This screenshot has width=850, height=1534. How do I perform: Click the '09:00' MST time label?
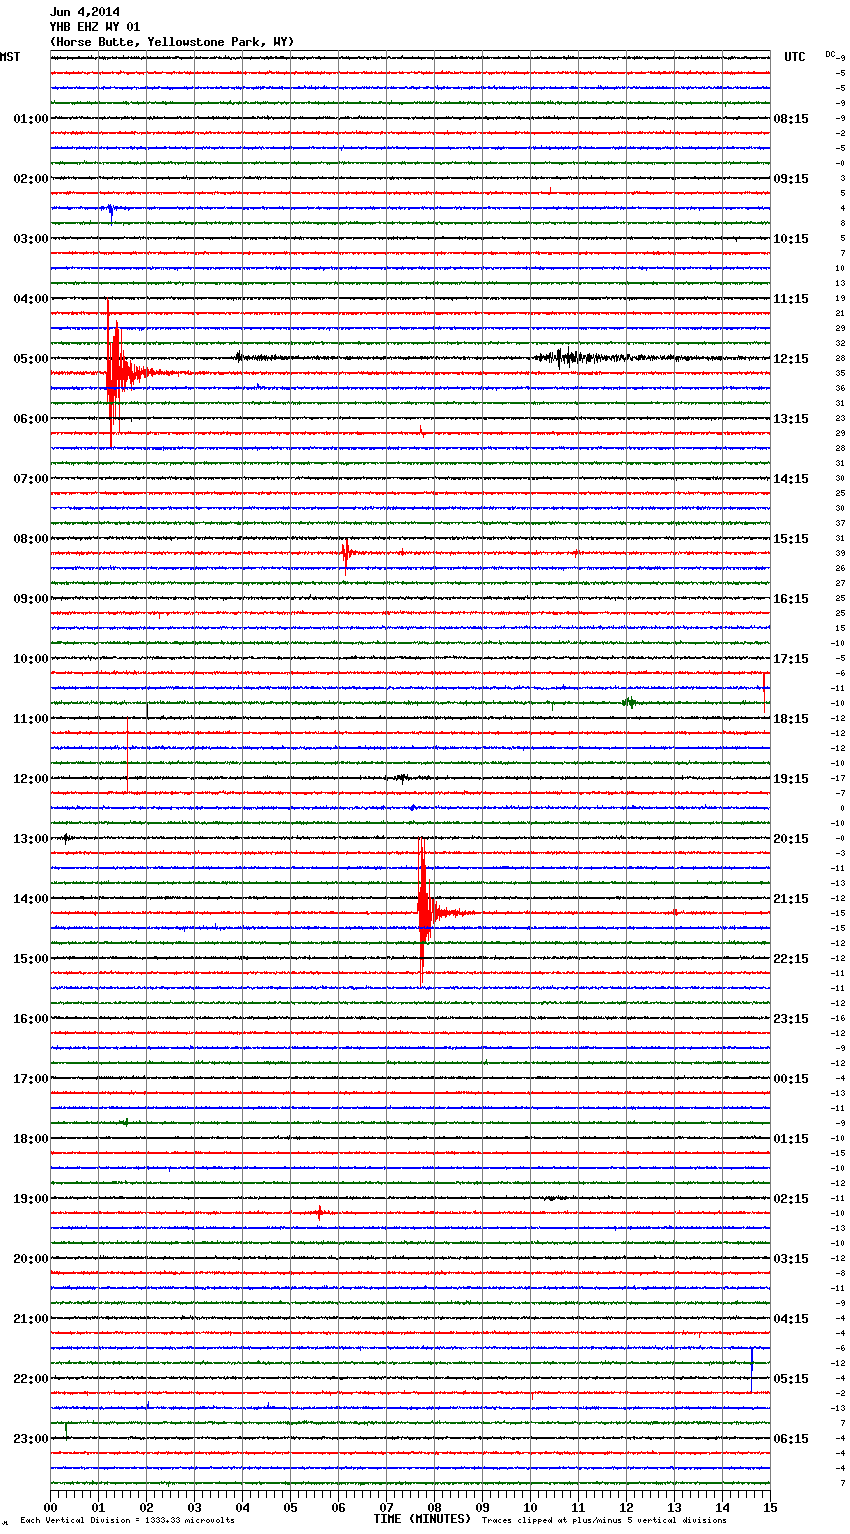tap(30, 599)
